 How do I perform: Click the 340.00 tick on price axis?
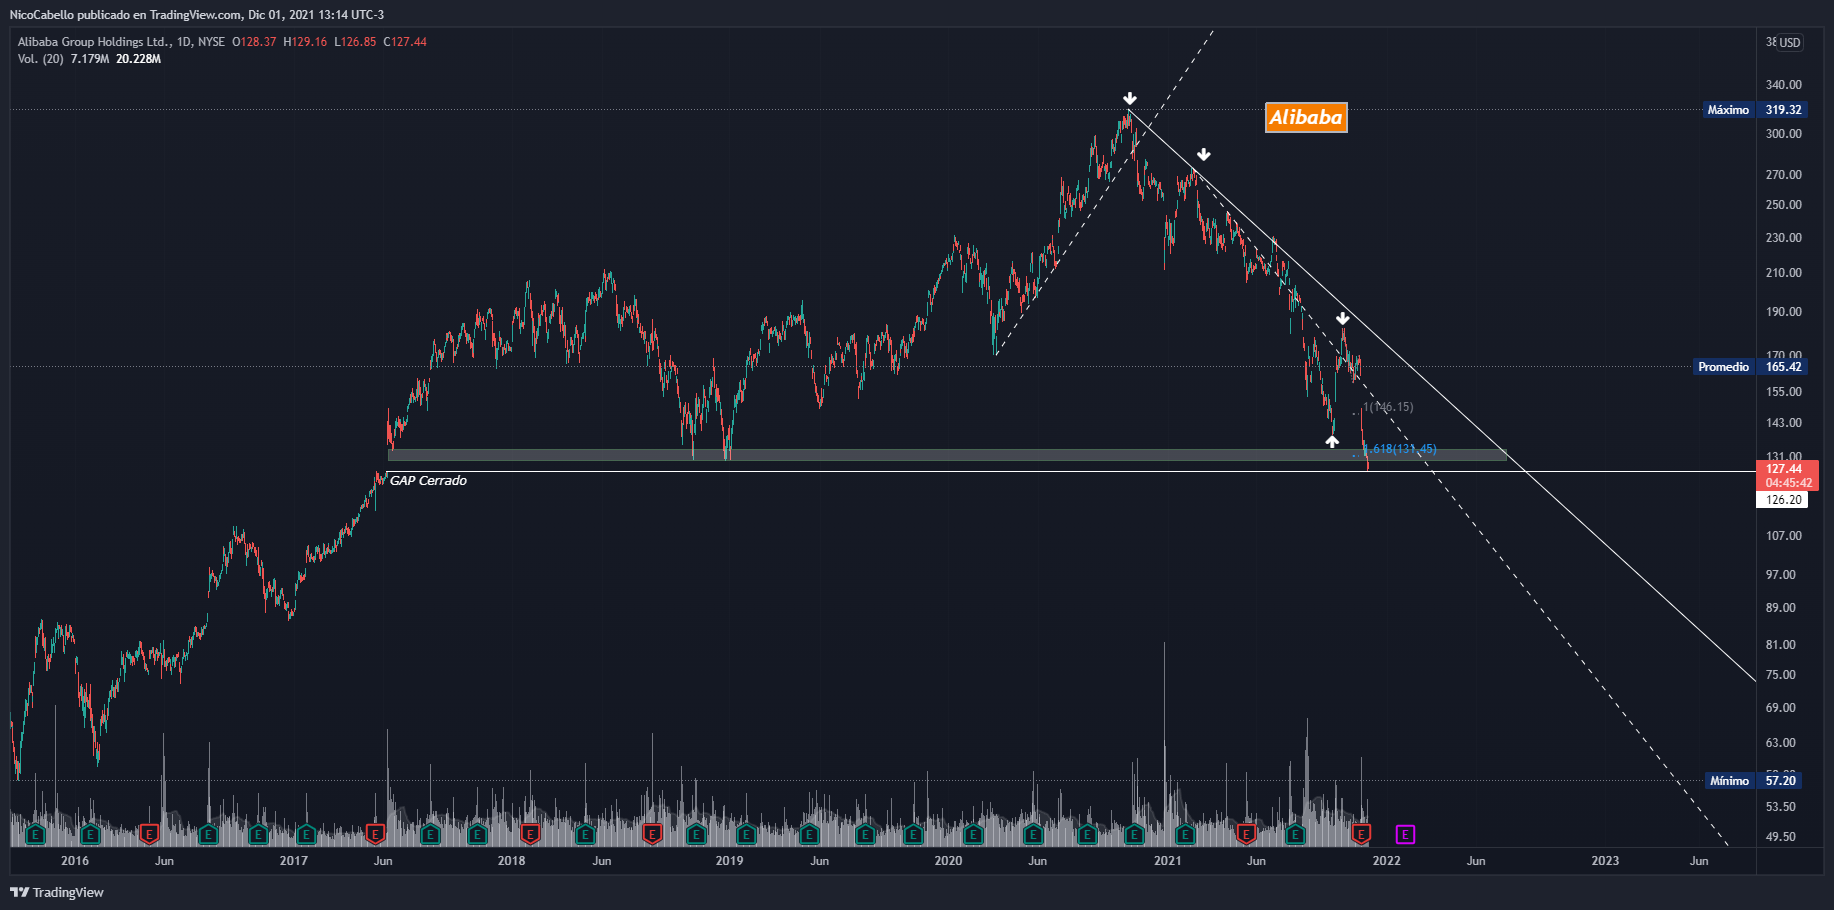1784,85
